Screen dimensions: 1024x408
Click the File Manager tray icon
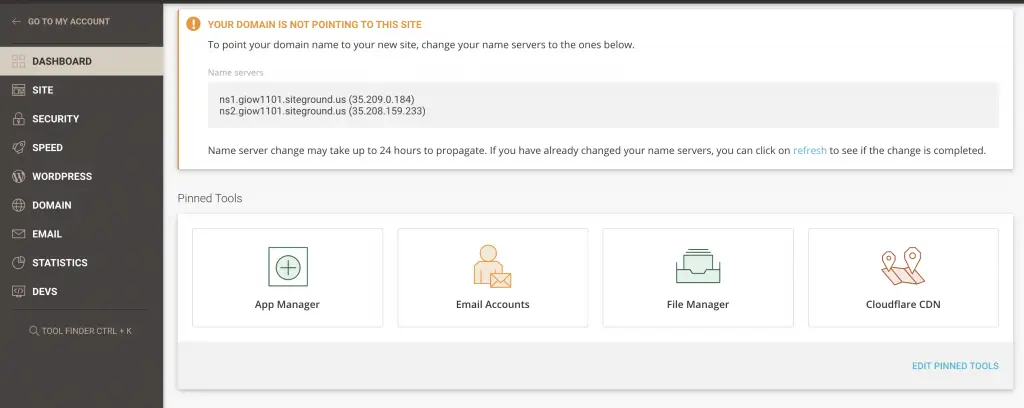pos(697,266)
